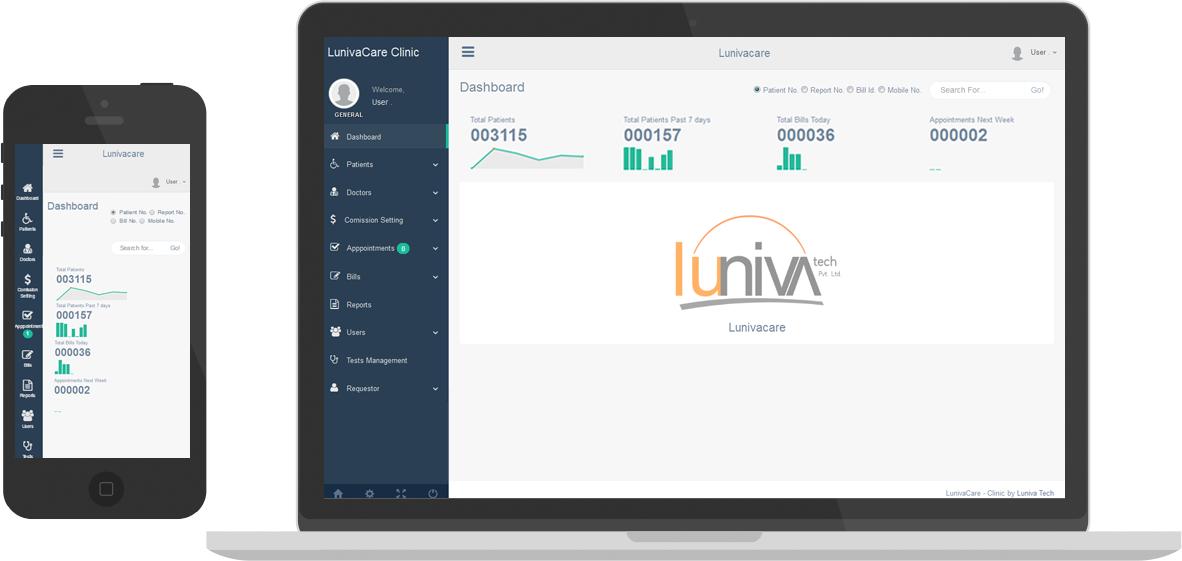Click the Go! button on laptop search
This screenshot has height=561, width=1182.
coord(1037,90)
